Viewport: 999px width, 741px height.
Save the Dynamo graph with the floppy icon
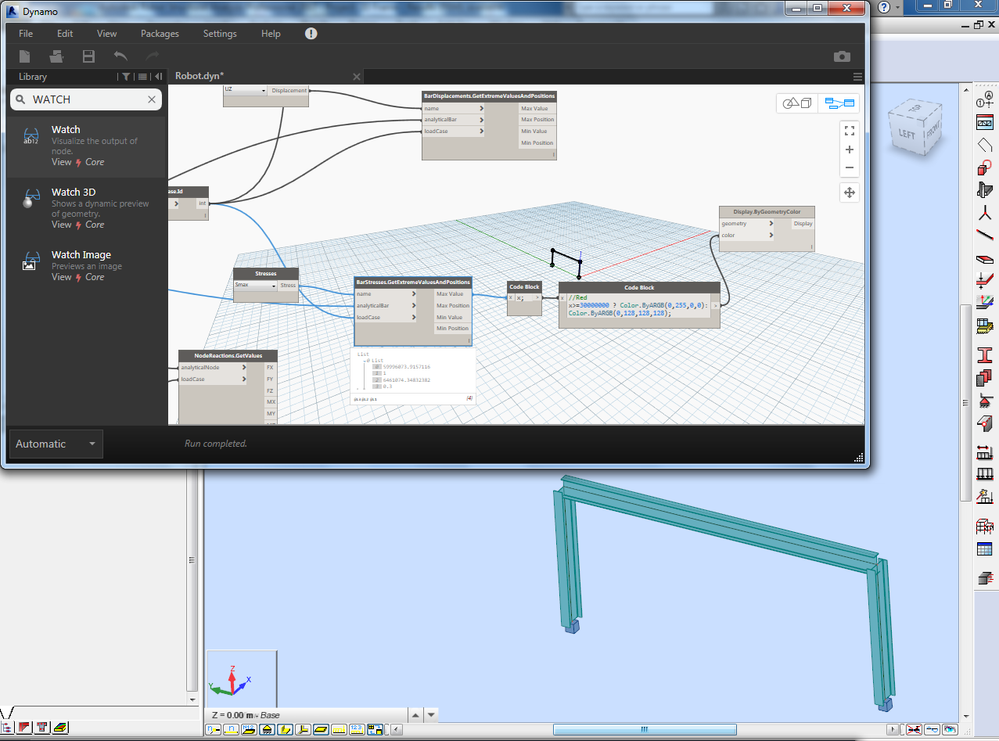click(89, 57)
